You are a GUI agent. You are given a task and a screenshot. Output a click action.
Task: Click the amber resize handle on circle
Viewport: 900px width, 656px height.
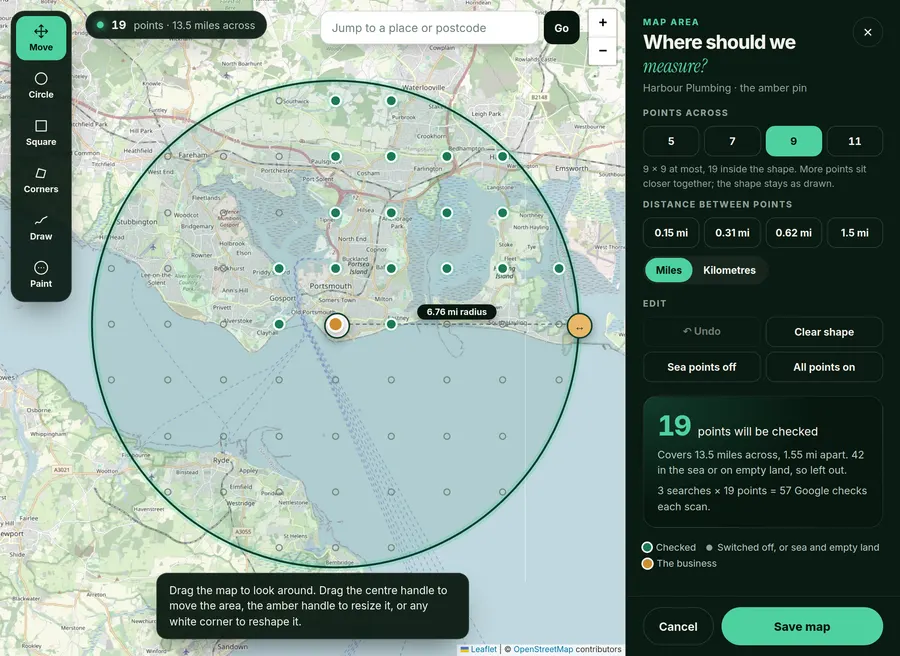pos(579,327)
